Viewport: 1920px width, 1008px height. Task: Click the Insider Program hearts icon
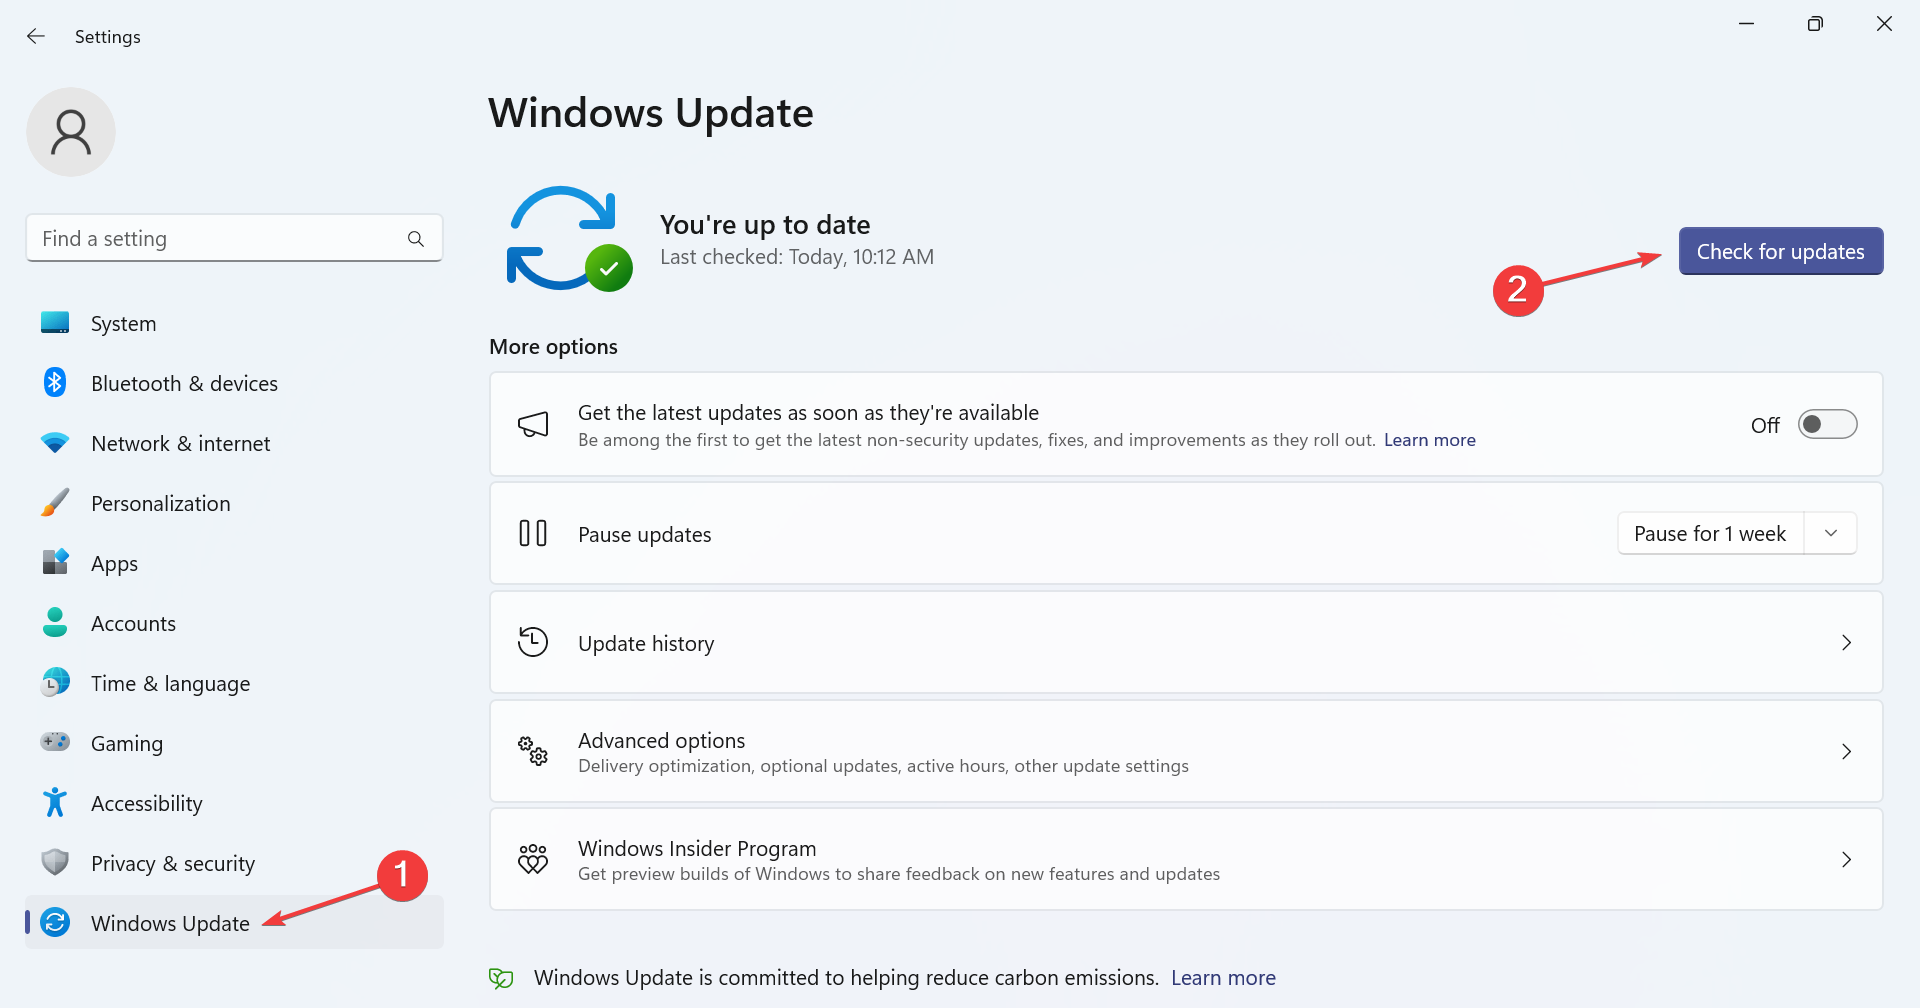(533, 859)
